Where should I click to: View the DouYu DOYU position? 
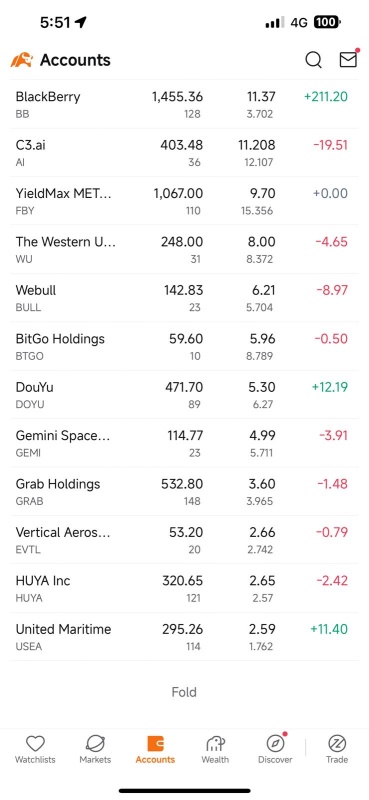(x=184, y=395)
